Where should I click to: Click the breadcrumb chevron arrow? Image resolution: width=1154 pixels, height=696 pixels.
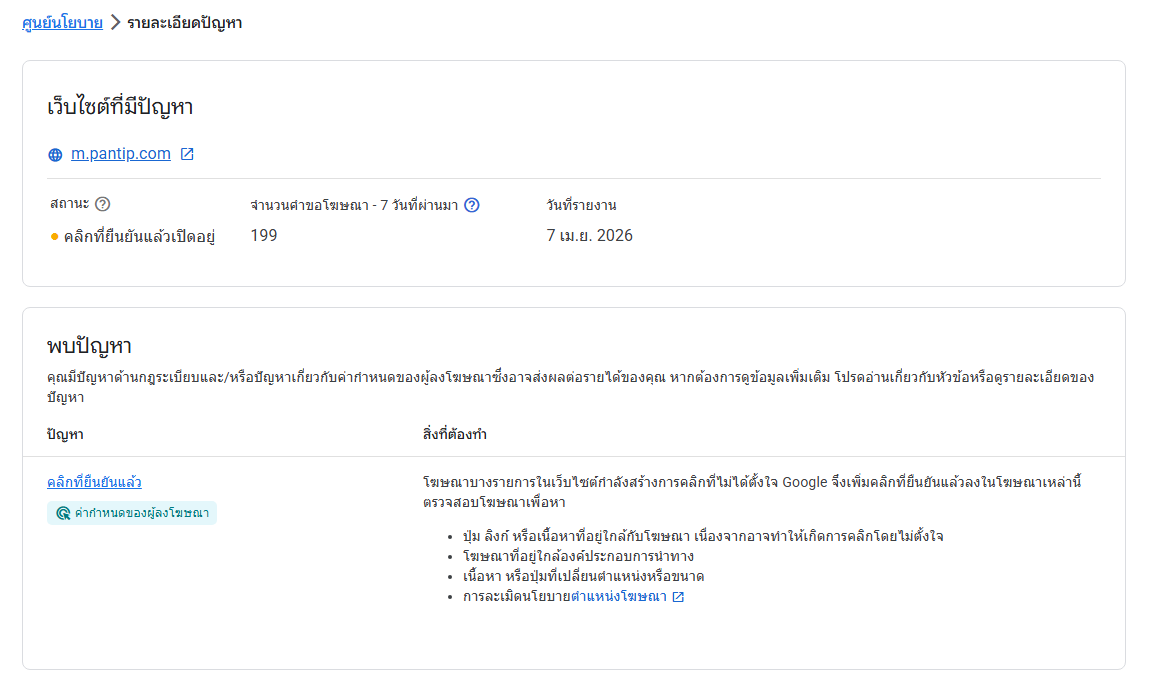point(115,22)
